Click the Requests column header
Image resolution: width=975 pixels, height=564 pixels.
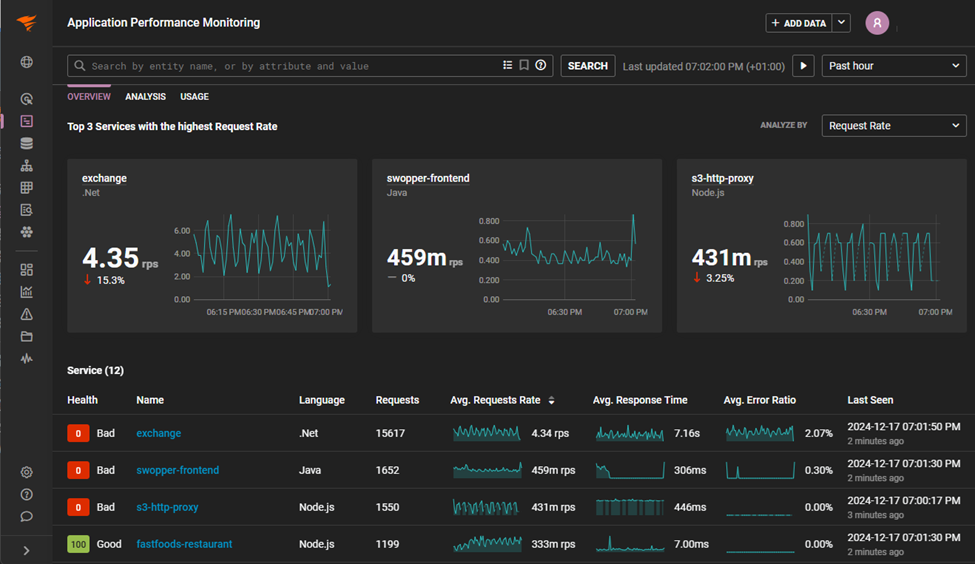coord(397,400)
